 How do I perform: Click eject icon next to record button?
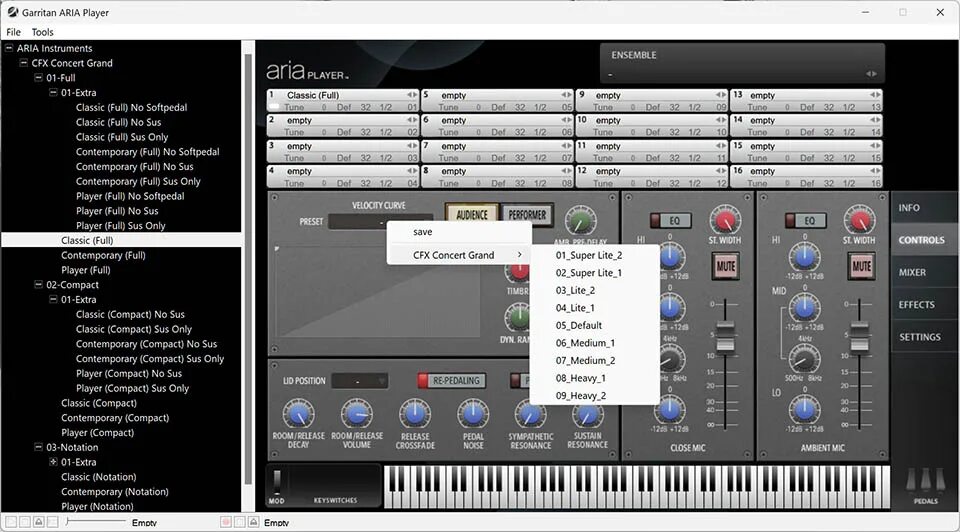point(253,522)
